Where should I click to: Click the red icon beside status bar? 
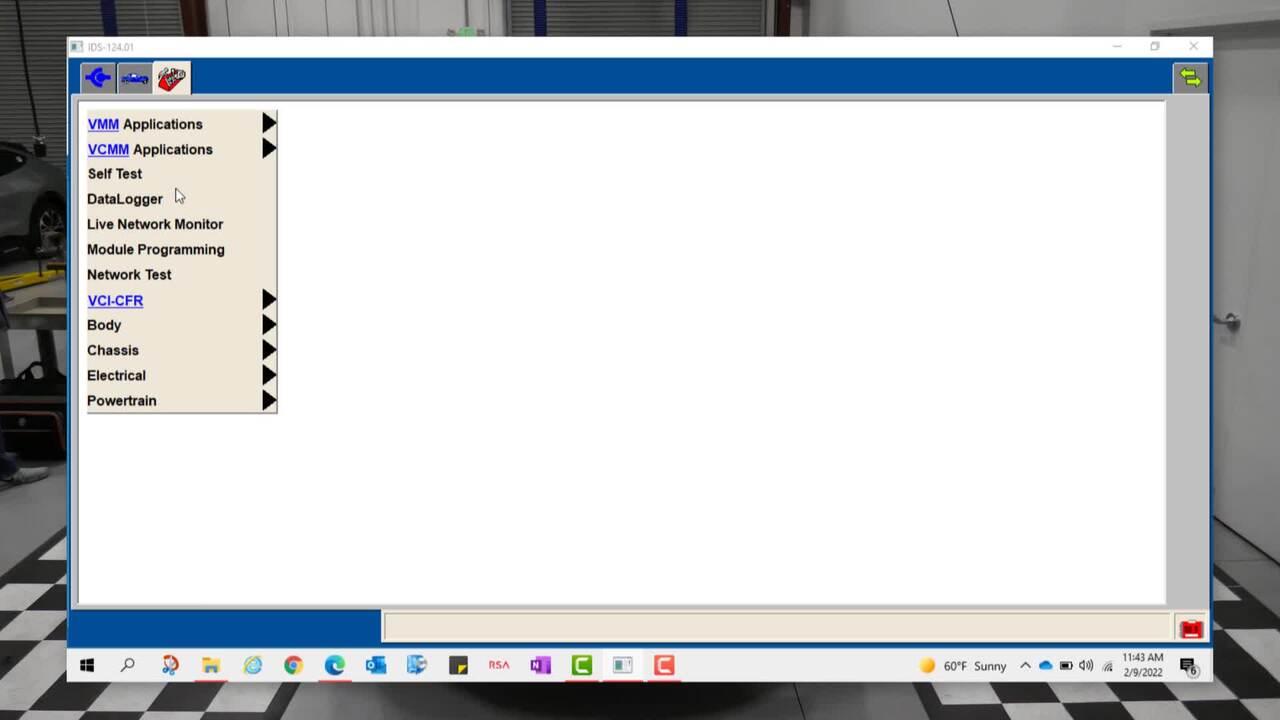click(x=1191, y=629)
